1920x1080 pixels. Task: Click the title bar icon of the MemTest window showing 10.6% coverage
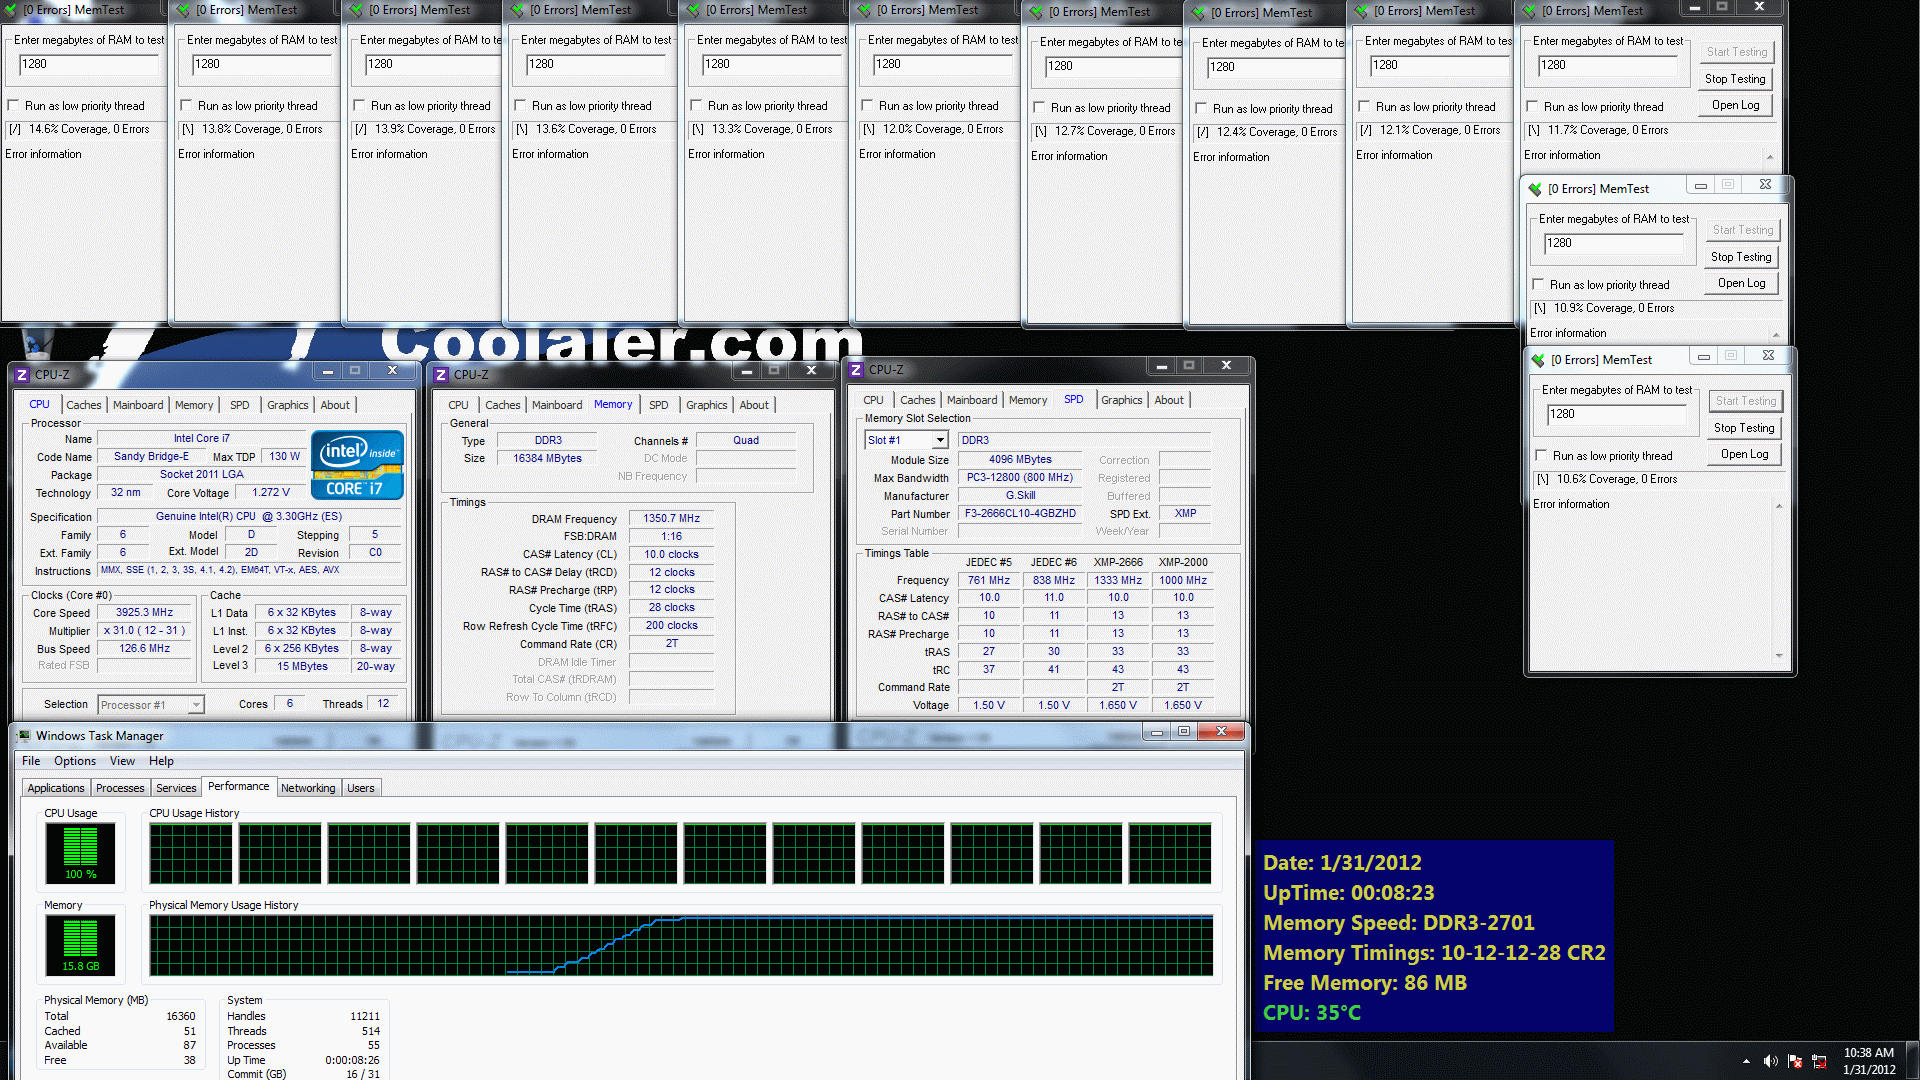click(x=1538, y=360)
